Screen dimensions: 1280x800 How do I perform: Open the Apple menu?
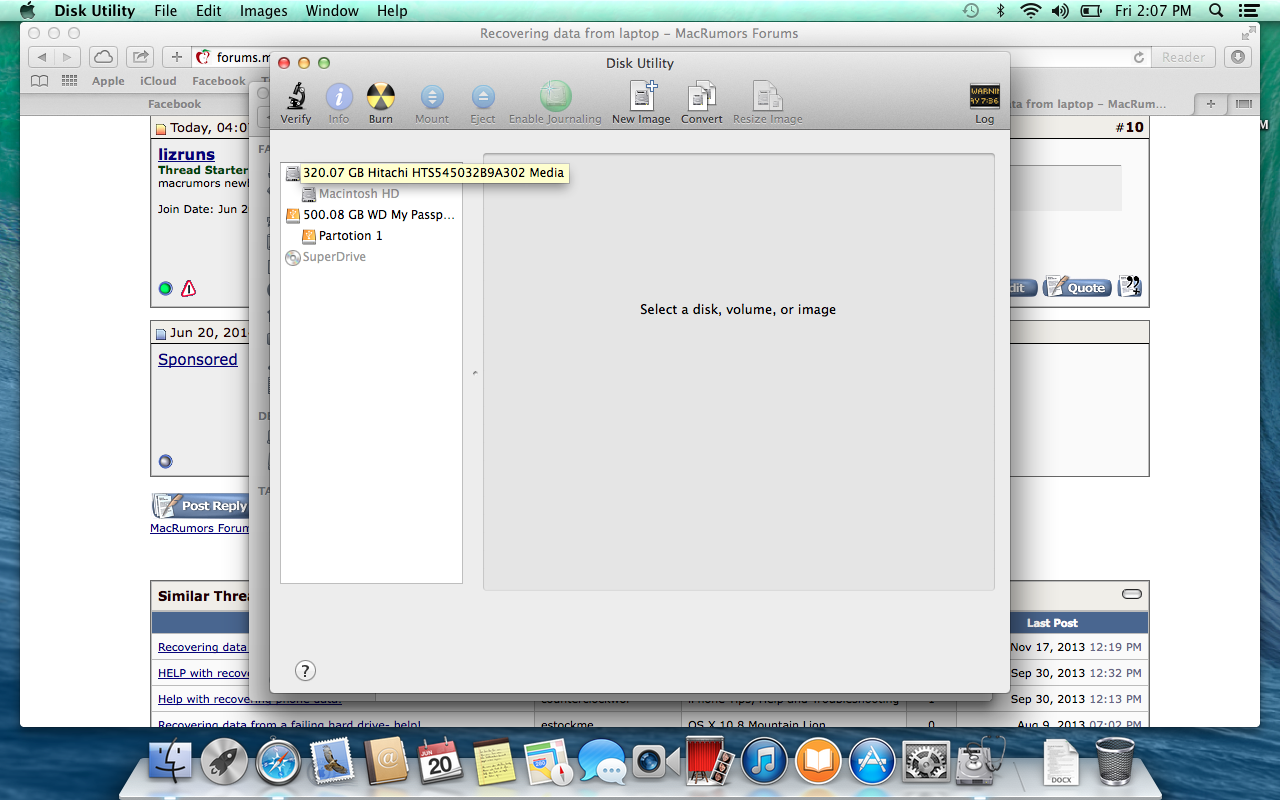(x=27, y=11)
